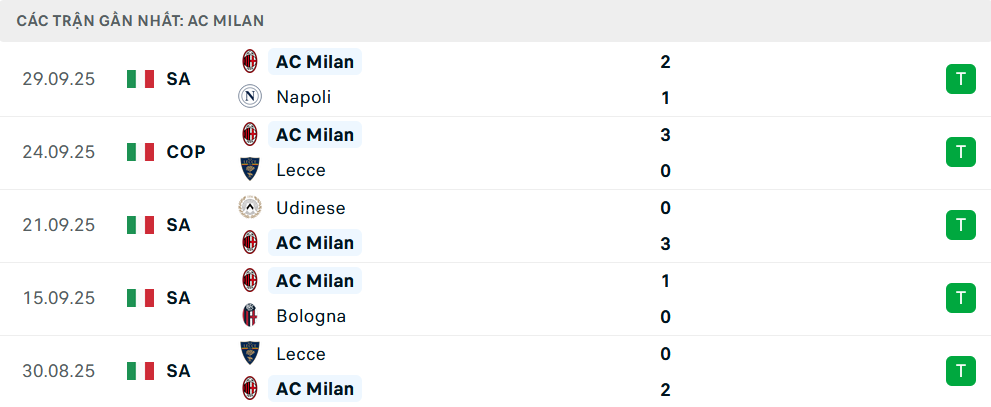This screenshot has width=991, height=407.
Task: Click green T badge for 24.09.25 match
Action: [960, 152]
